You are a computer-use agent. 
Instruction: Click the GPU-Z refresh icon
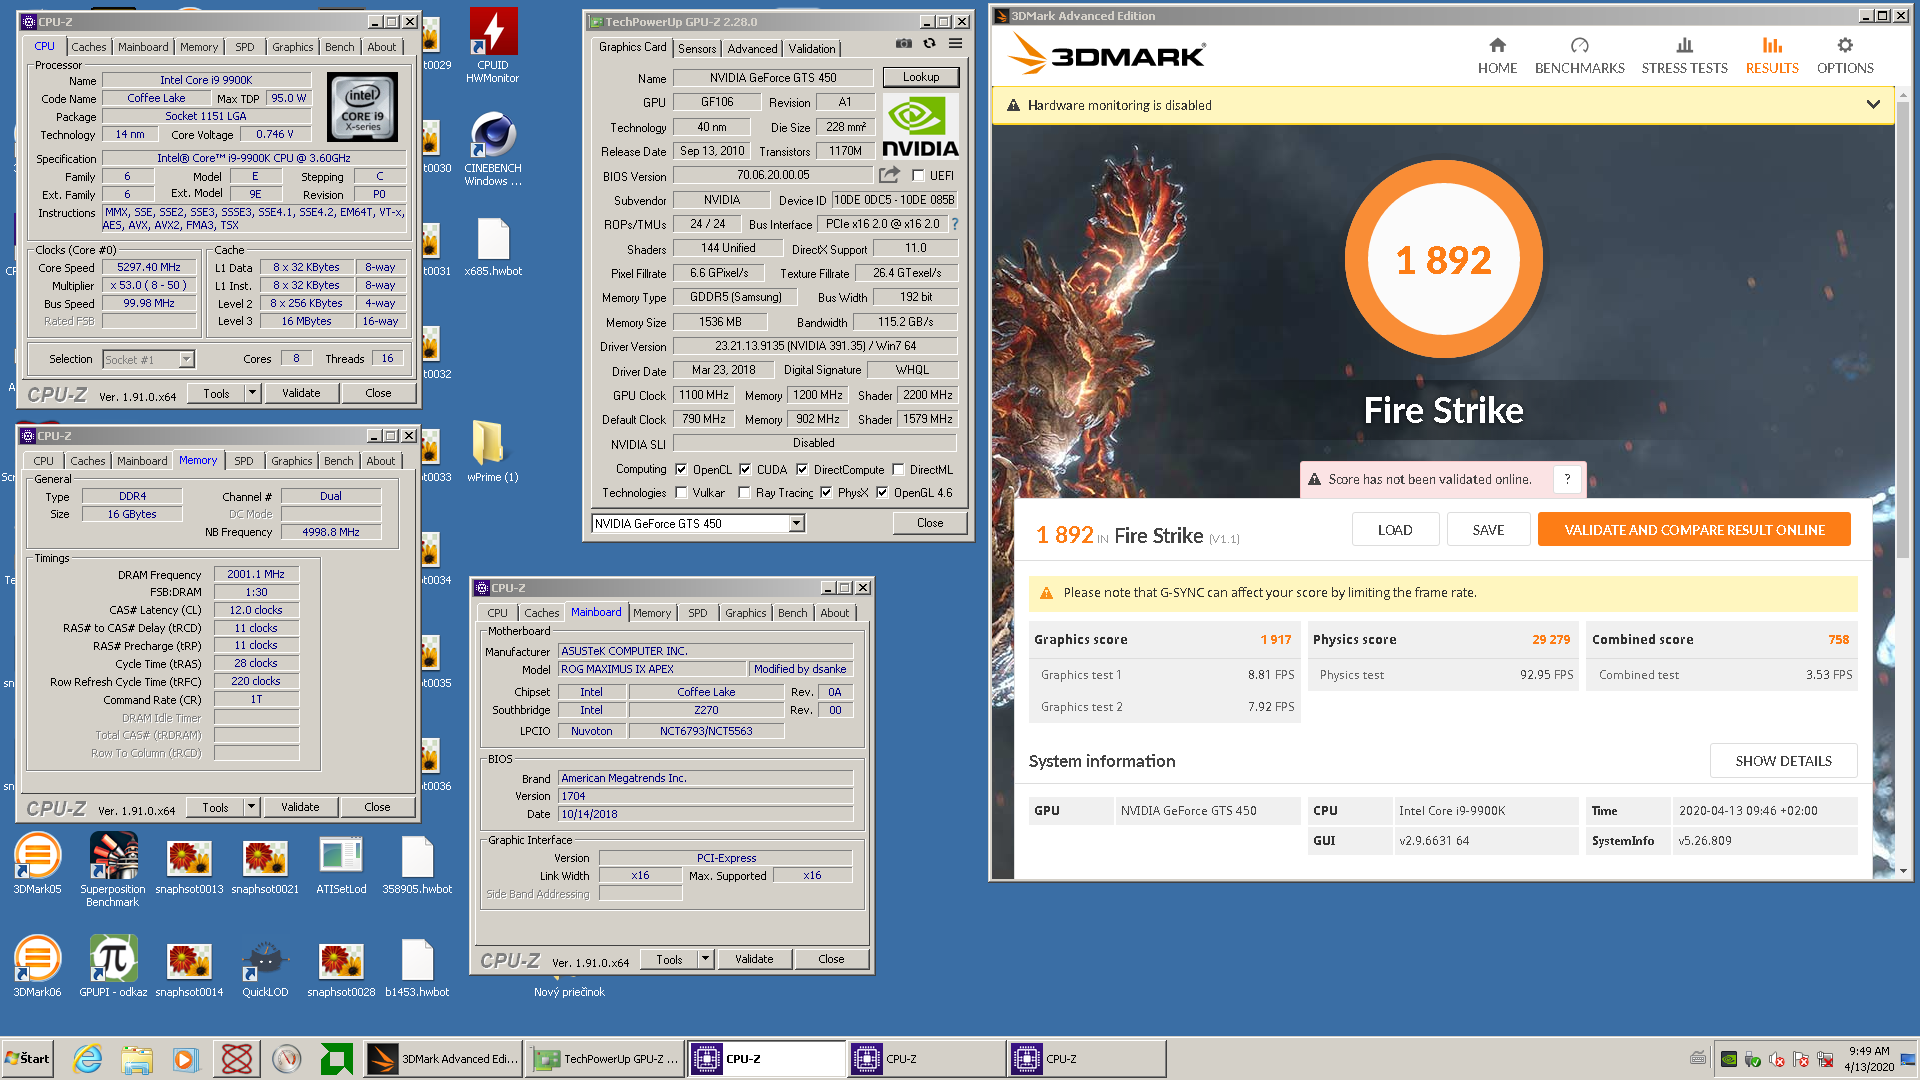click(x=929, y=44)
